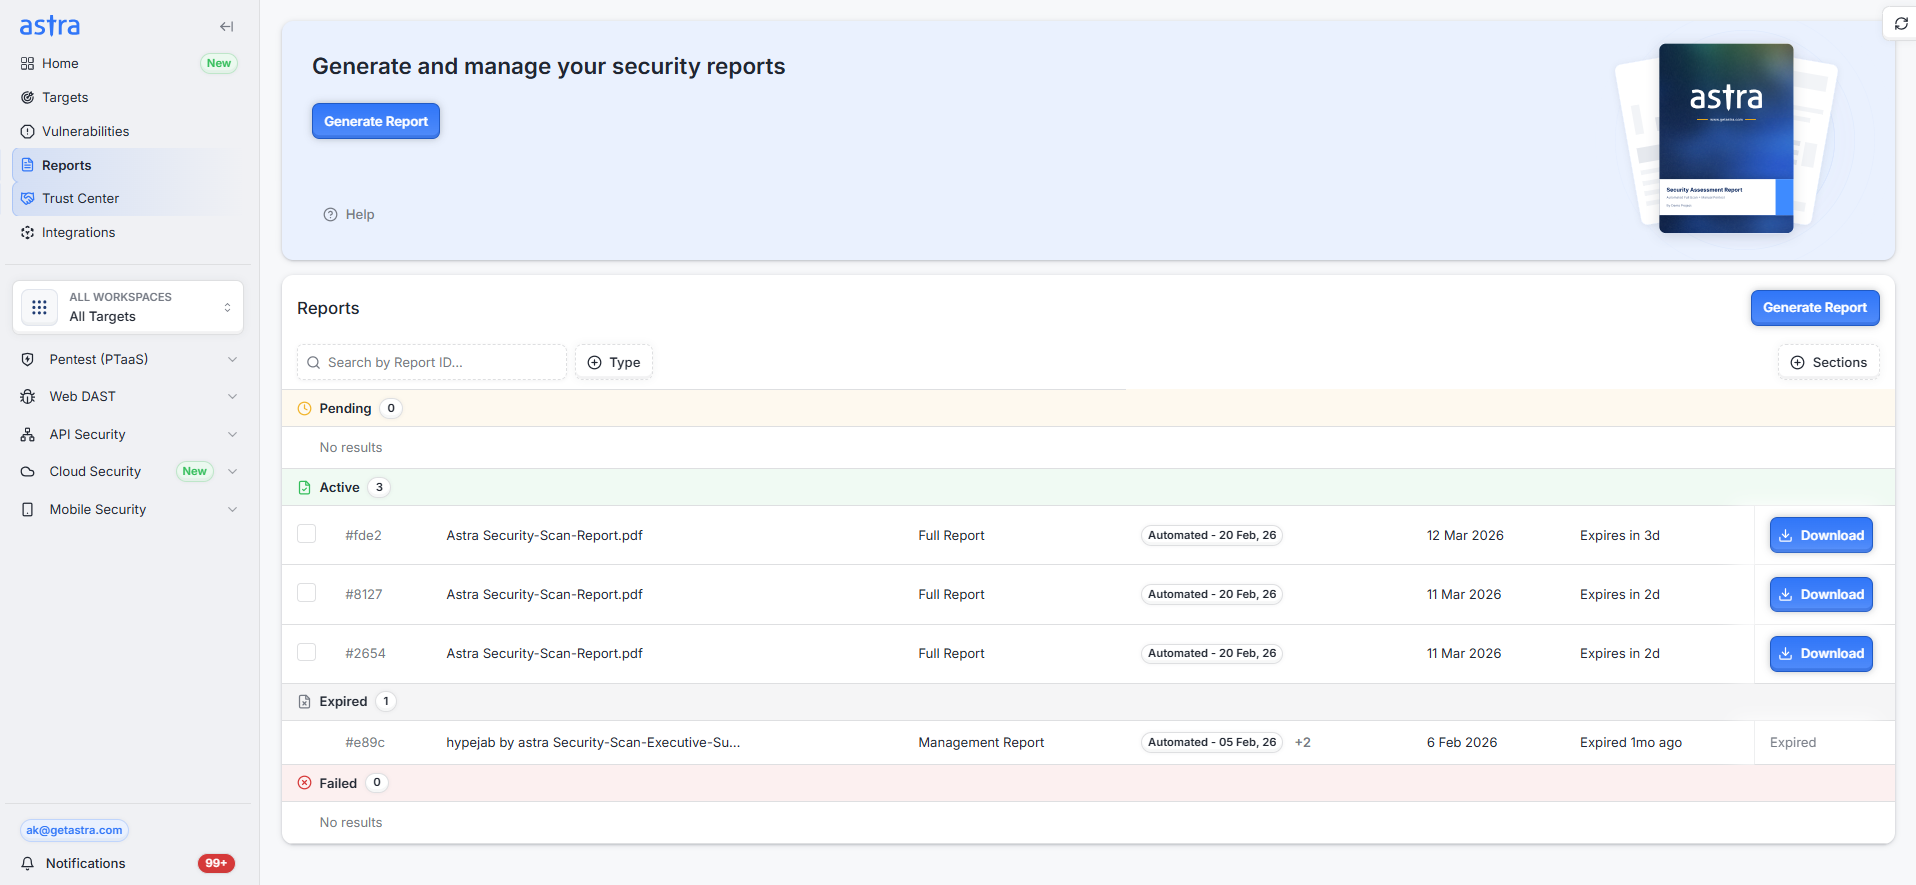Click the Vulnerabilities alert icon

coord(27,131)
